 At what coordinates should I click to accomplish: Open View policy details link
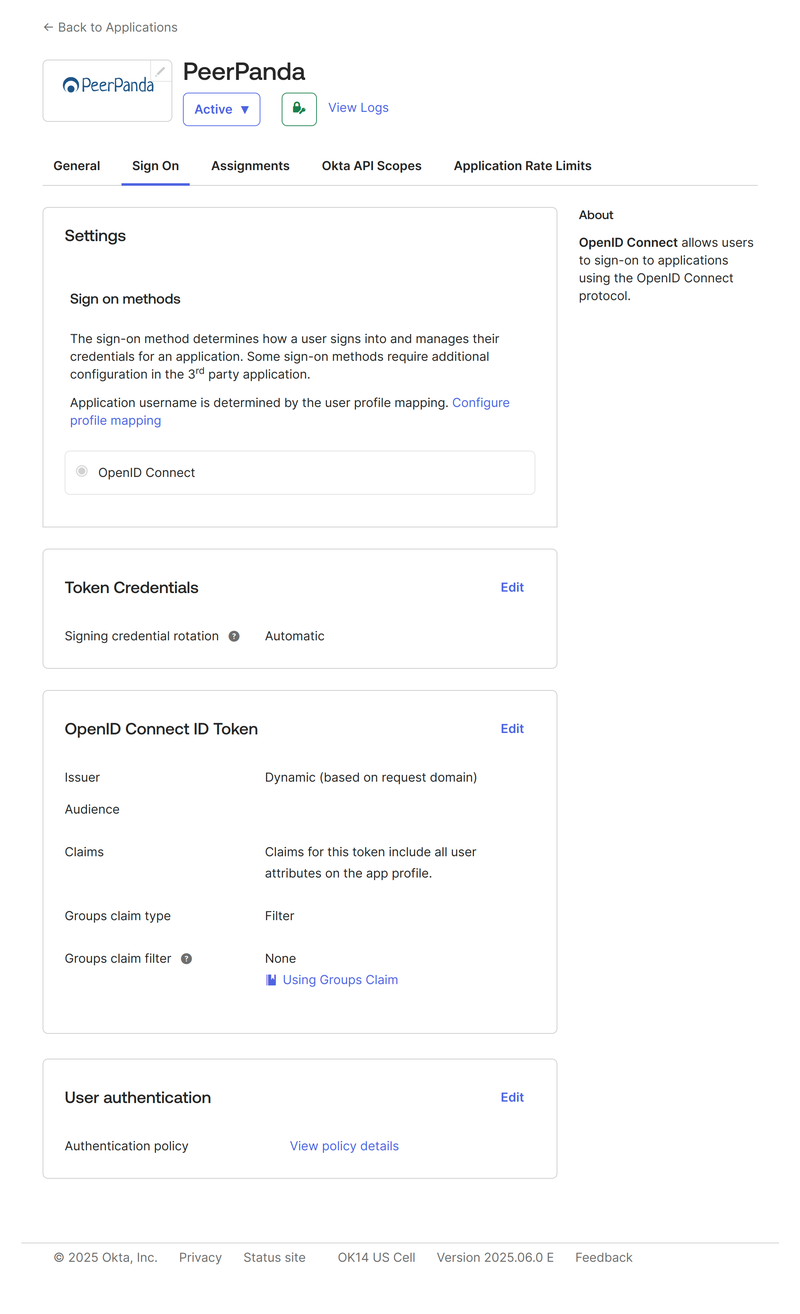[x=344, y=1146]
